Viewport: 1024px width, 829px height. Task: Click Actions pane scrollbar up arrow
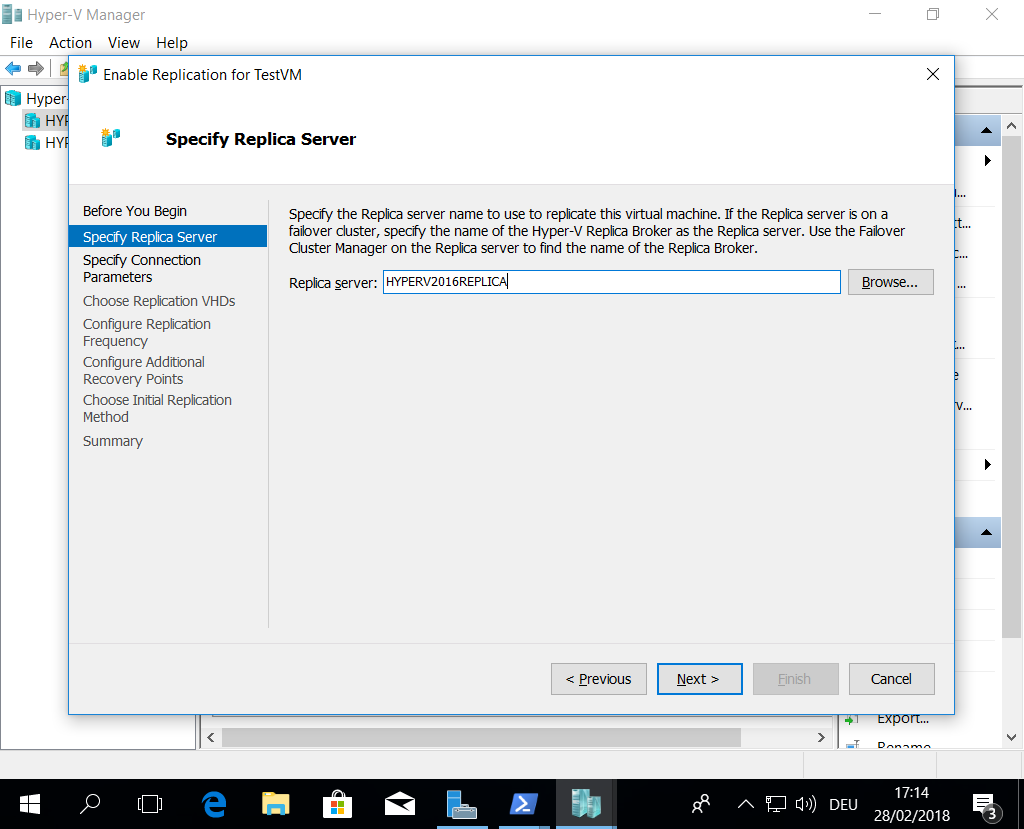(1012, 125)
